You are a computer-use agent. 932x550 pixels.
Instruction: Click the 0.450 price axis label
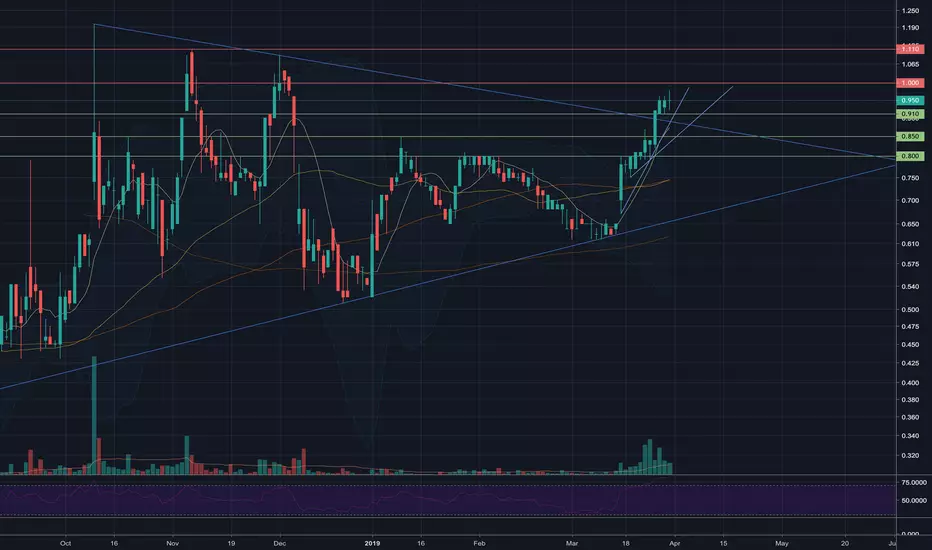coord(910,344)
